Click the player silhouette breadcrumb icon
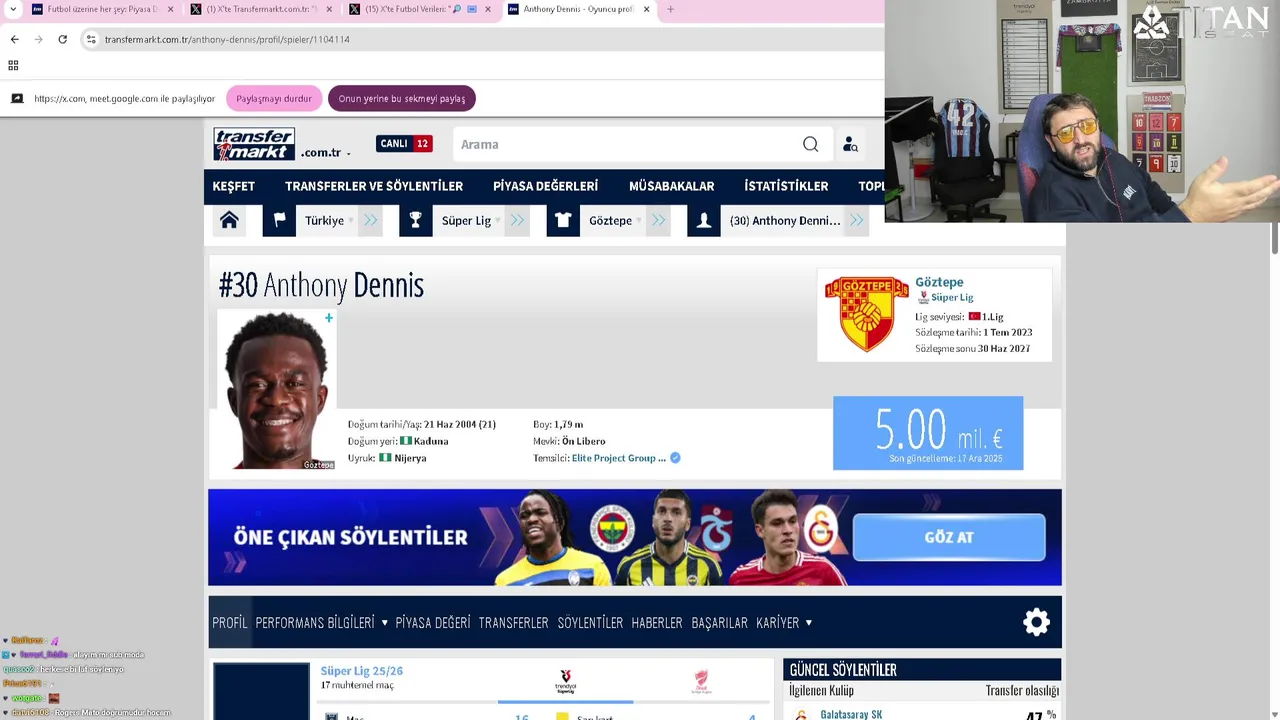 [704, 221]
